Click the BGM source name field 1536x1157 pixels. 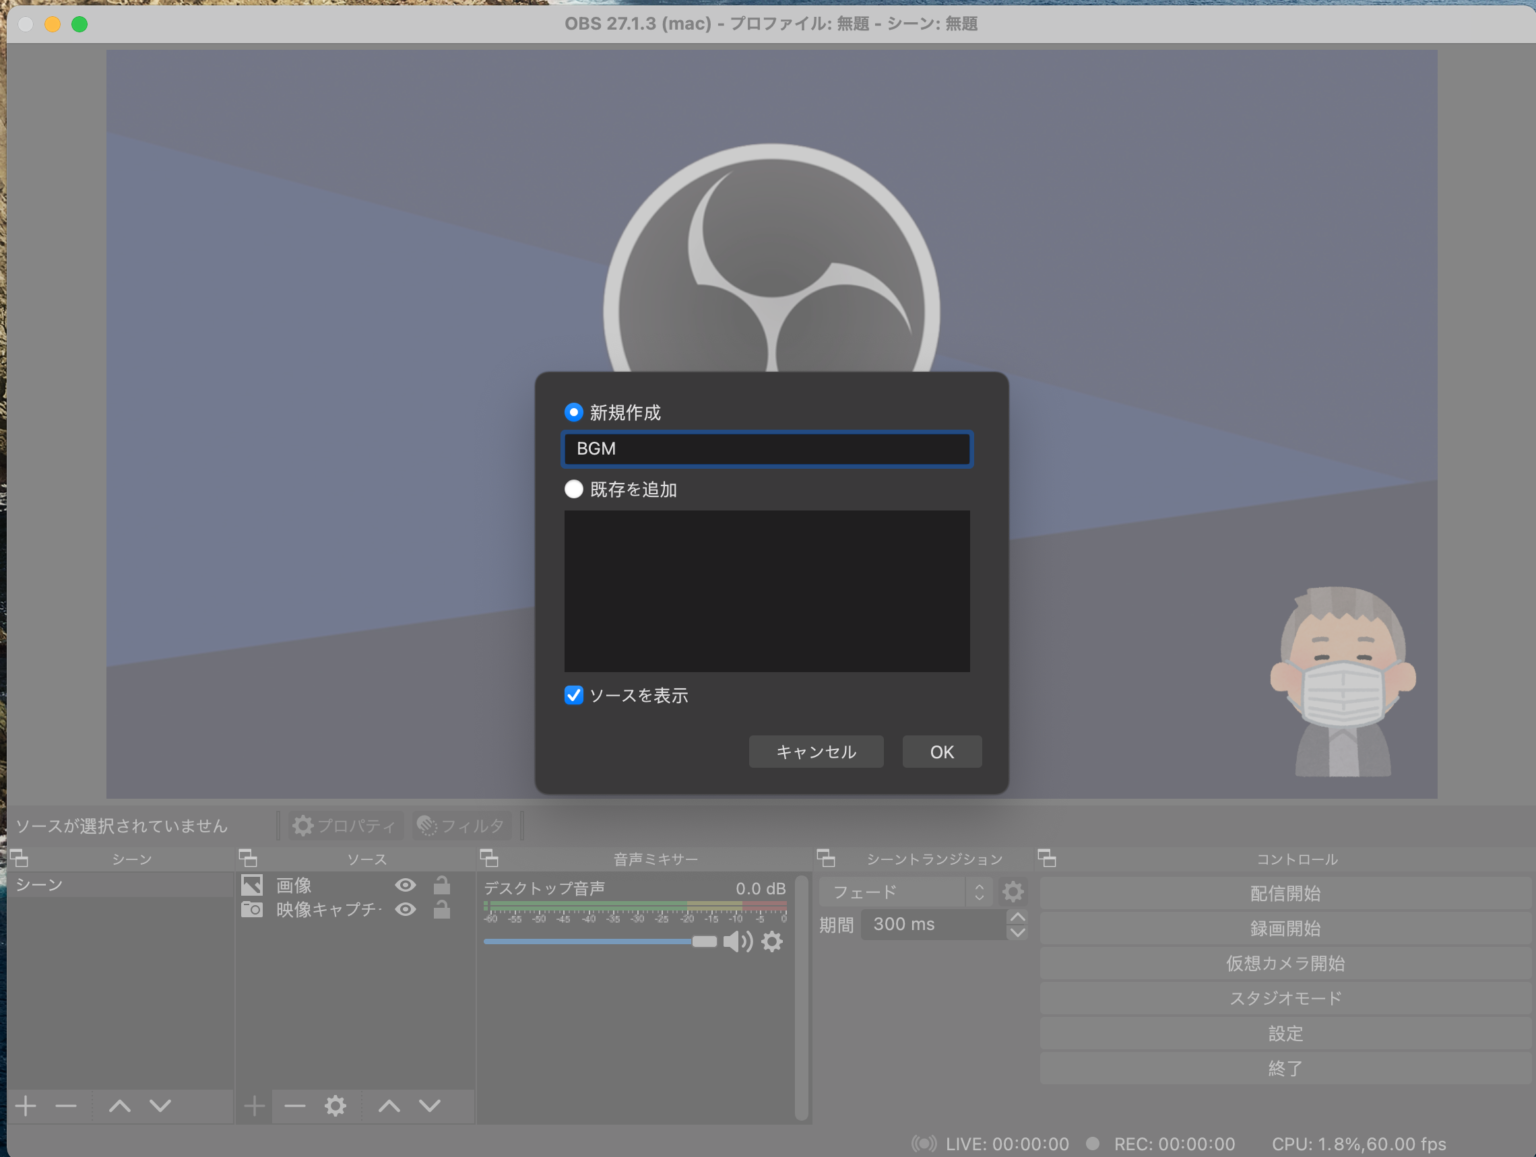767,449
